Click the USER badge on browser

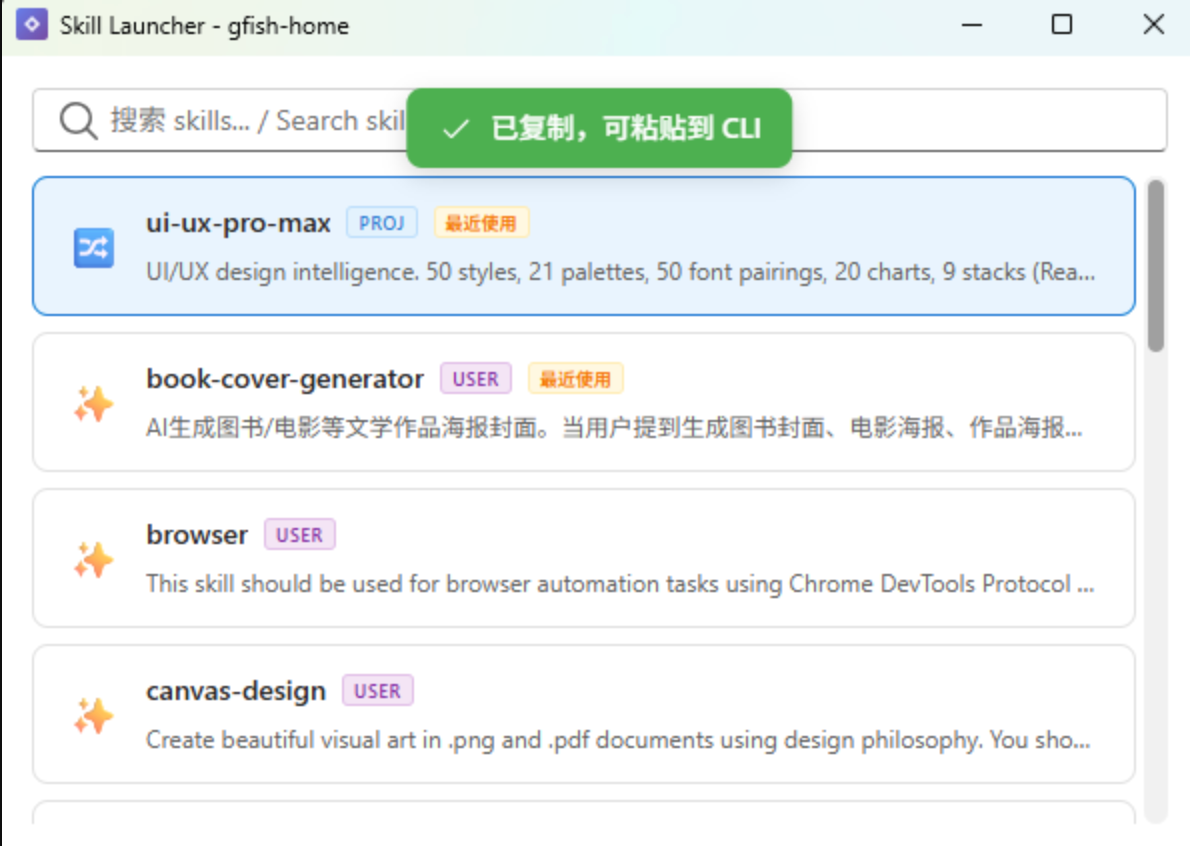pos(300,535)
